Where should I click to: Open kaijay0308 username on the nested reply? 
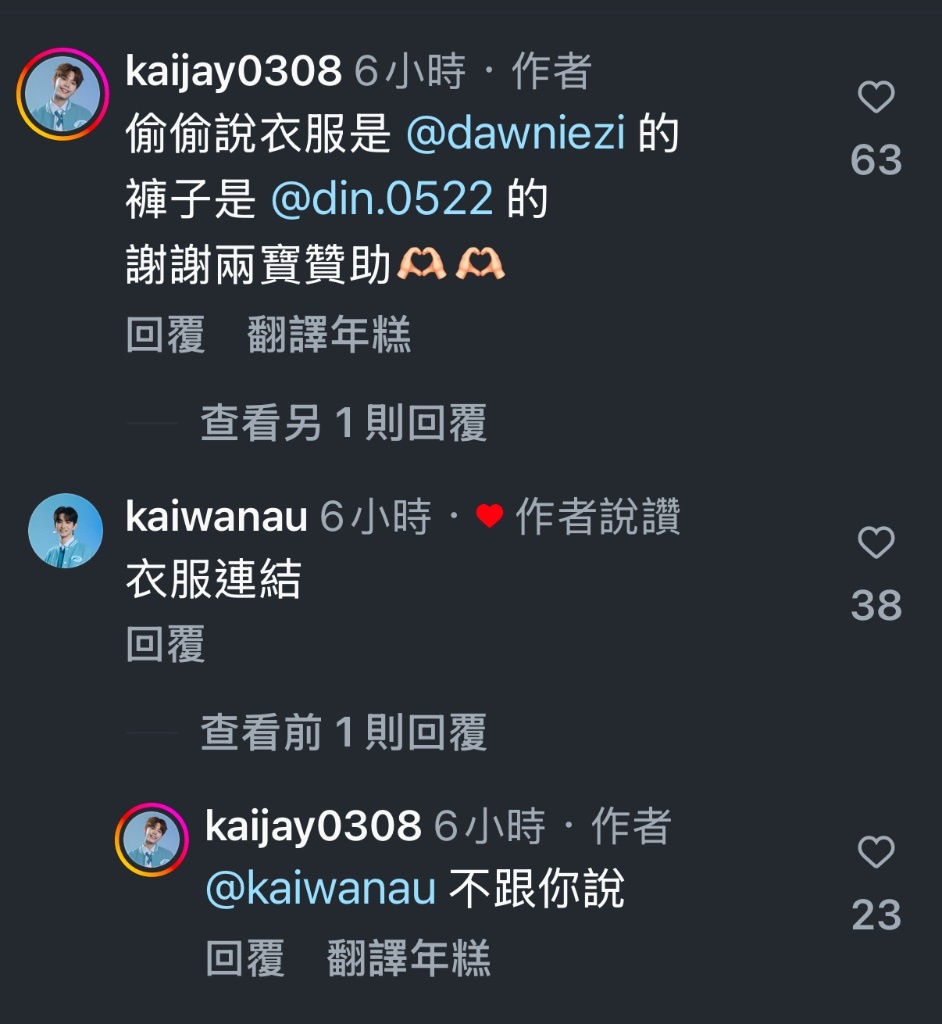(314, 825)
